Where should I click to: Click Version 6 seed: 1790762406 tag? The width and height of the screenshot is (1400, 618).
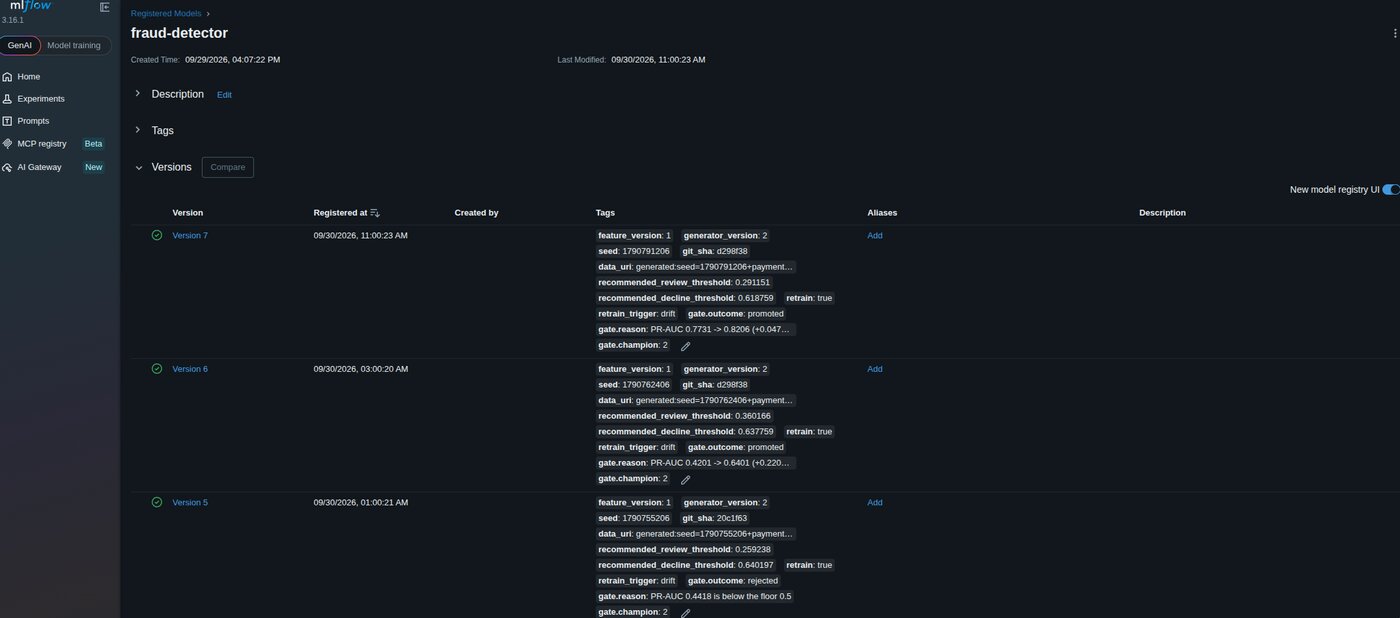pos(634,385)
